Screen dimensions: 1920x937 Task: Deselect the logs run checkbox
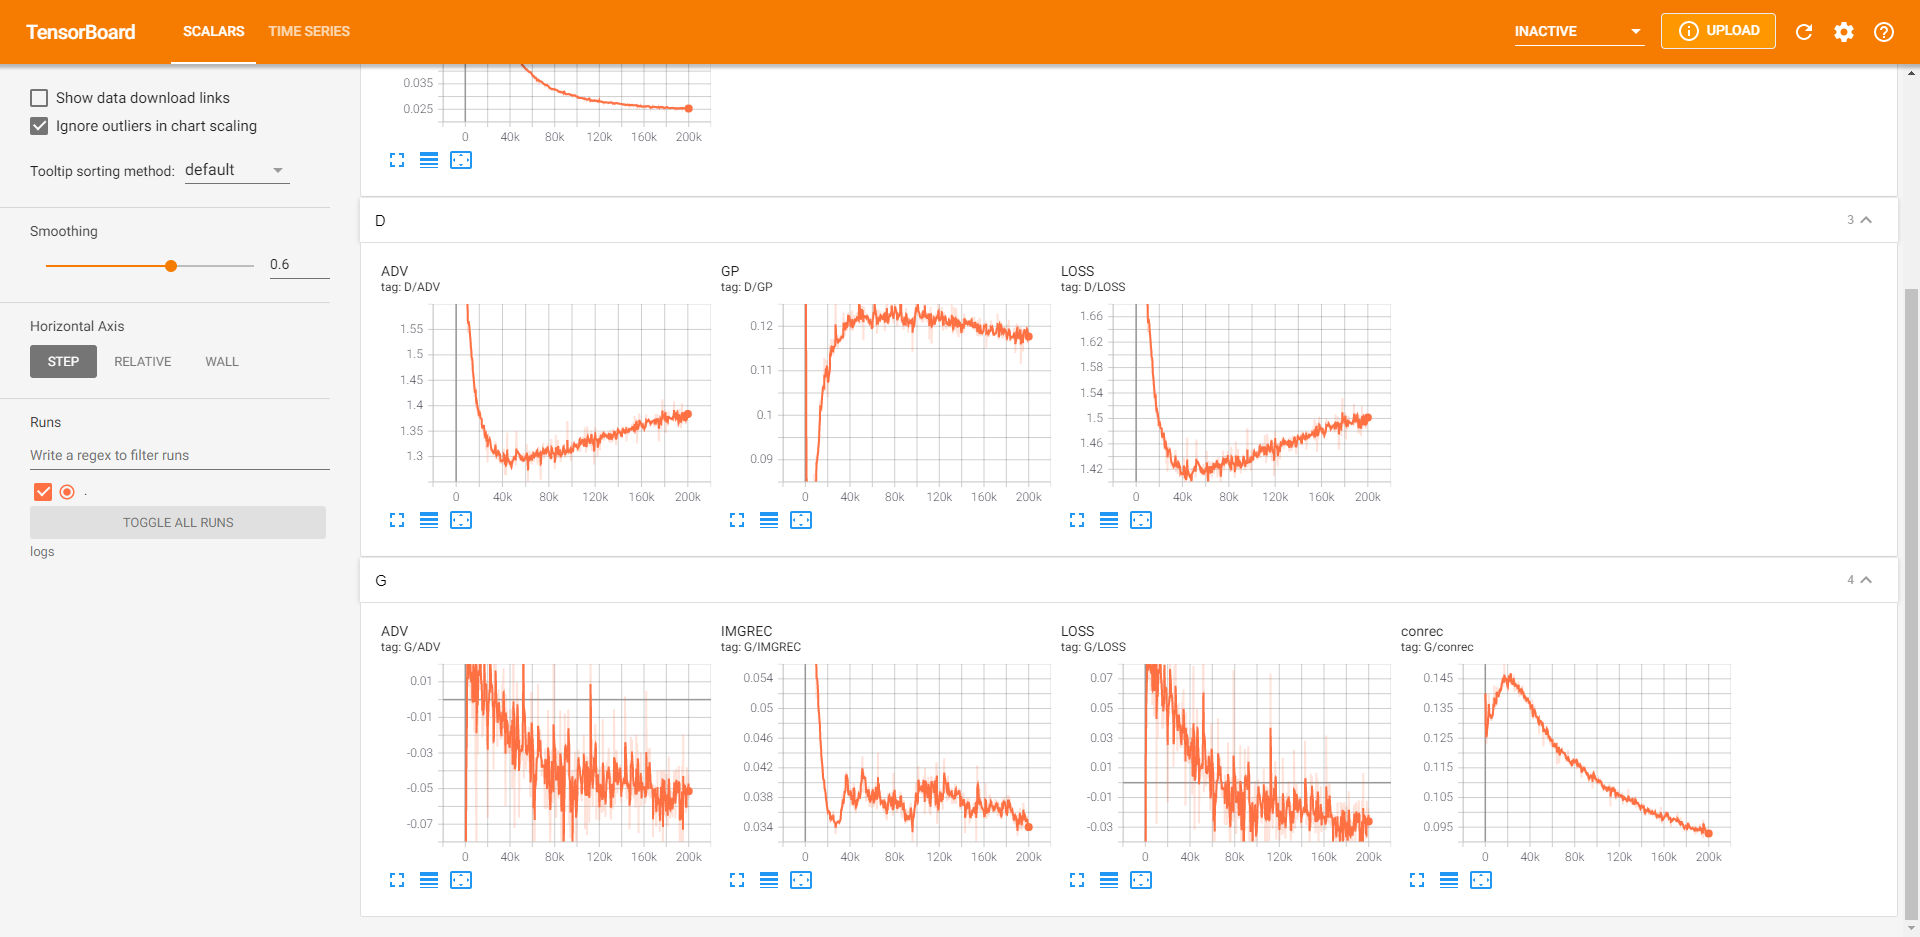pyautogui.click(x=42, y=491)
